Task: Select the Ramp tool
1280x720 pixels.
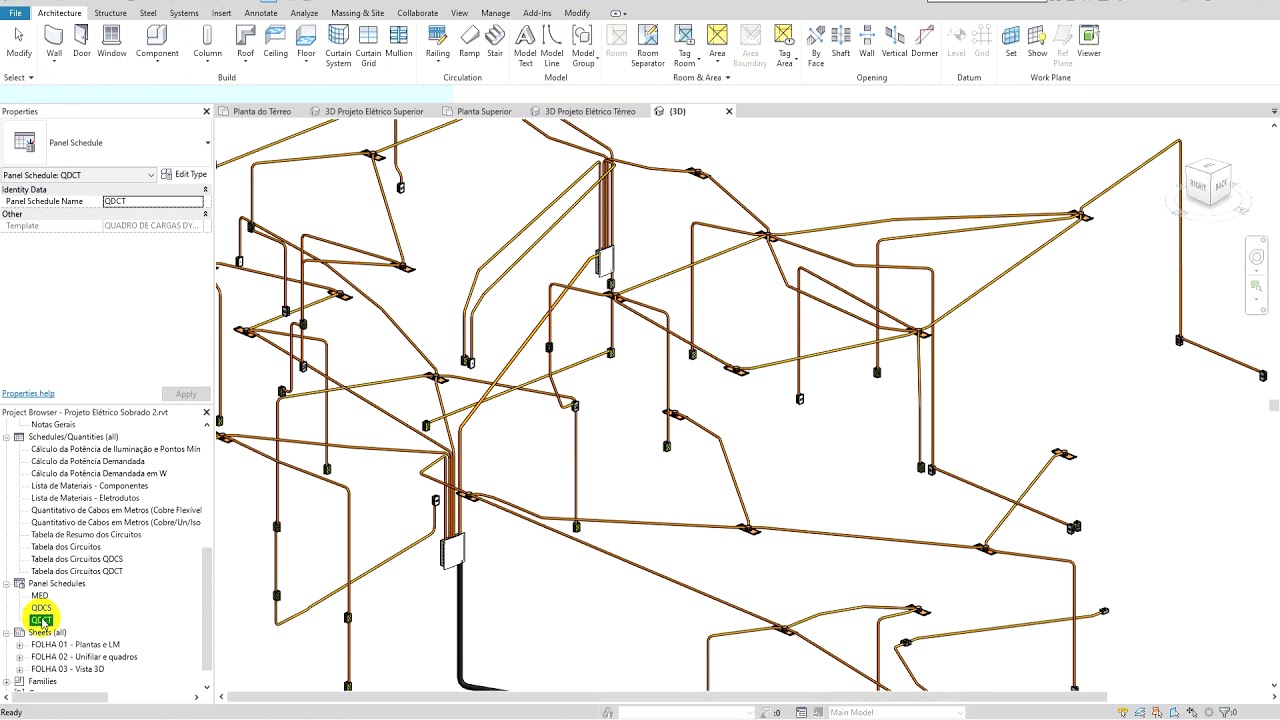Action: point(469,42)
